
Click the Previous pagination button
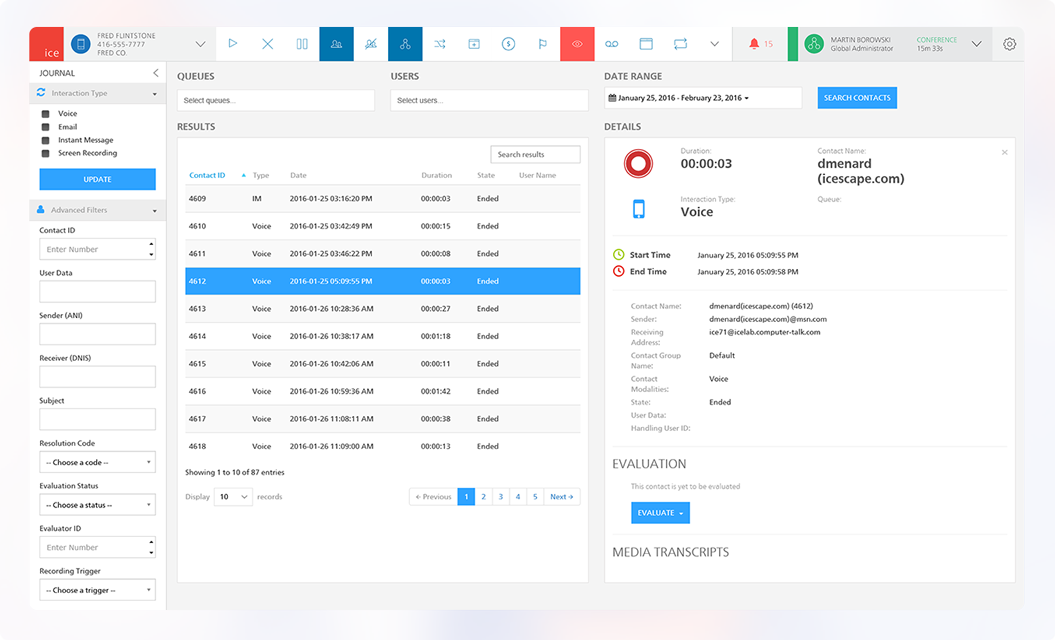coord(433,497)
